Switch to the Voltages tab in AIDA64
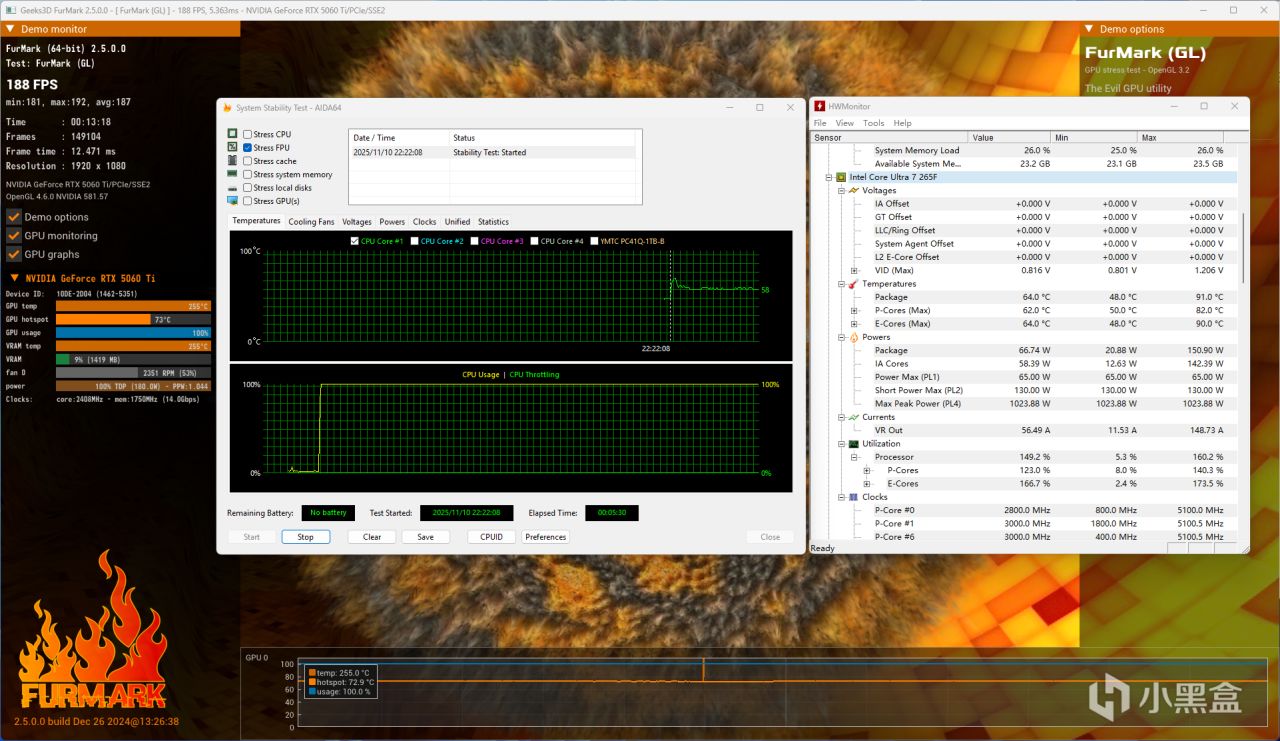 pos(357,222)
